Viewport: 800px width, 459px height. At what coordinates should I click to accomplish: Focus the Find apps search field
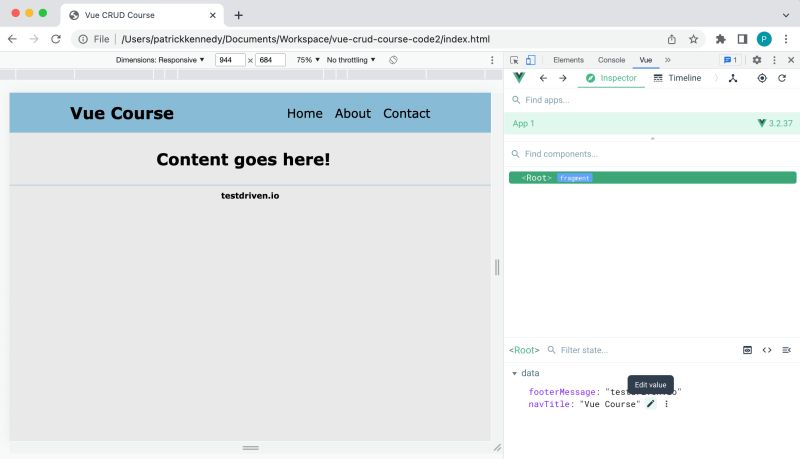(652, 100)
